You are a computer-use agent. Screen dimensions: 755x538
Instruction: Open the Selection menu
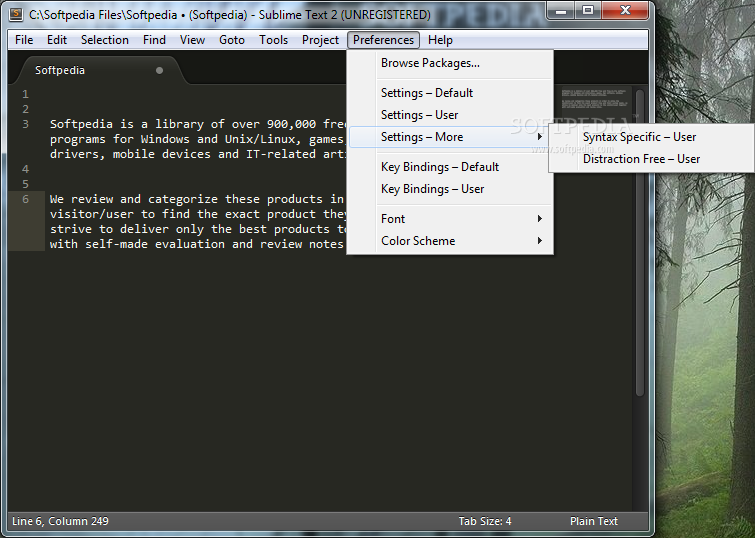click(x=104, y=40)
